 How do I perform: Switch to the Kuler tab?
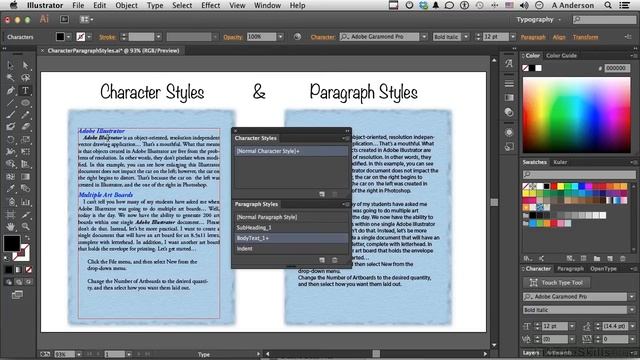pyautogui.click(x=560, y=162)
